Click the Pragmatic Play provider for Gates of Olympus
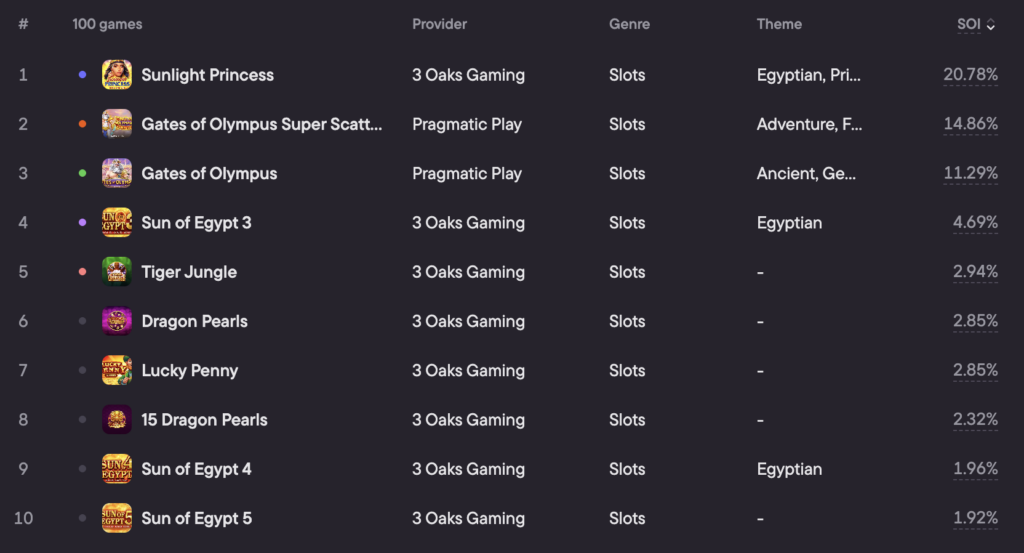Viewport: 1024px width, 553px height. 467,174
